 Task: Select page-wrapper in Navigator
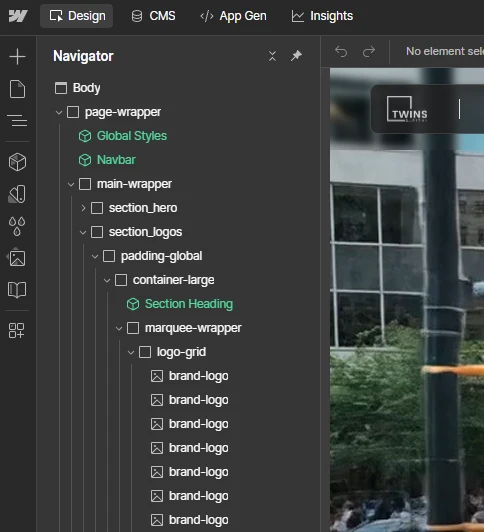[x=123, y=112]
